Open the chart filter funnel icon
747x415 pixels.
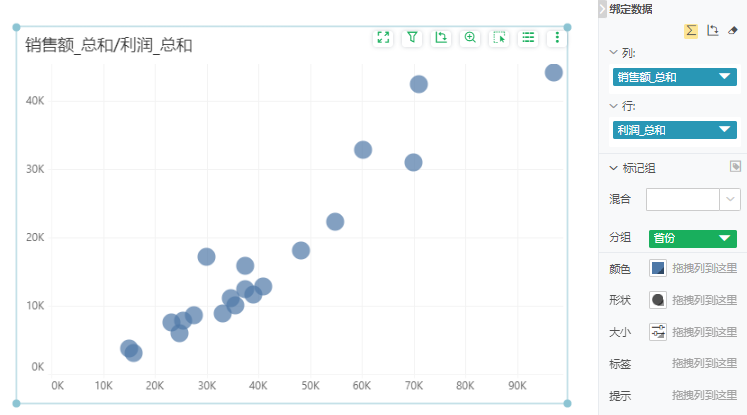412,38
